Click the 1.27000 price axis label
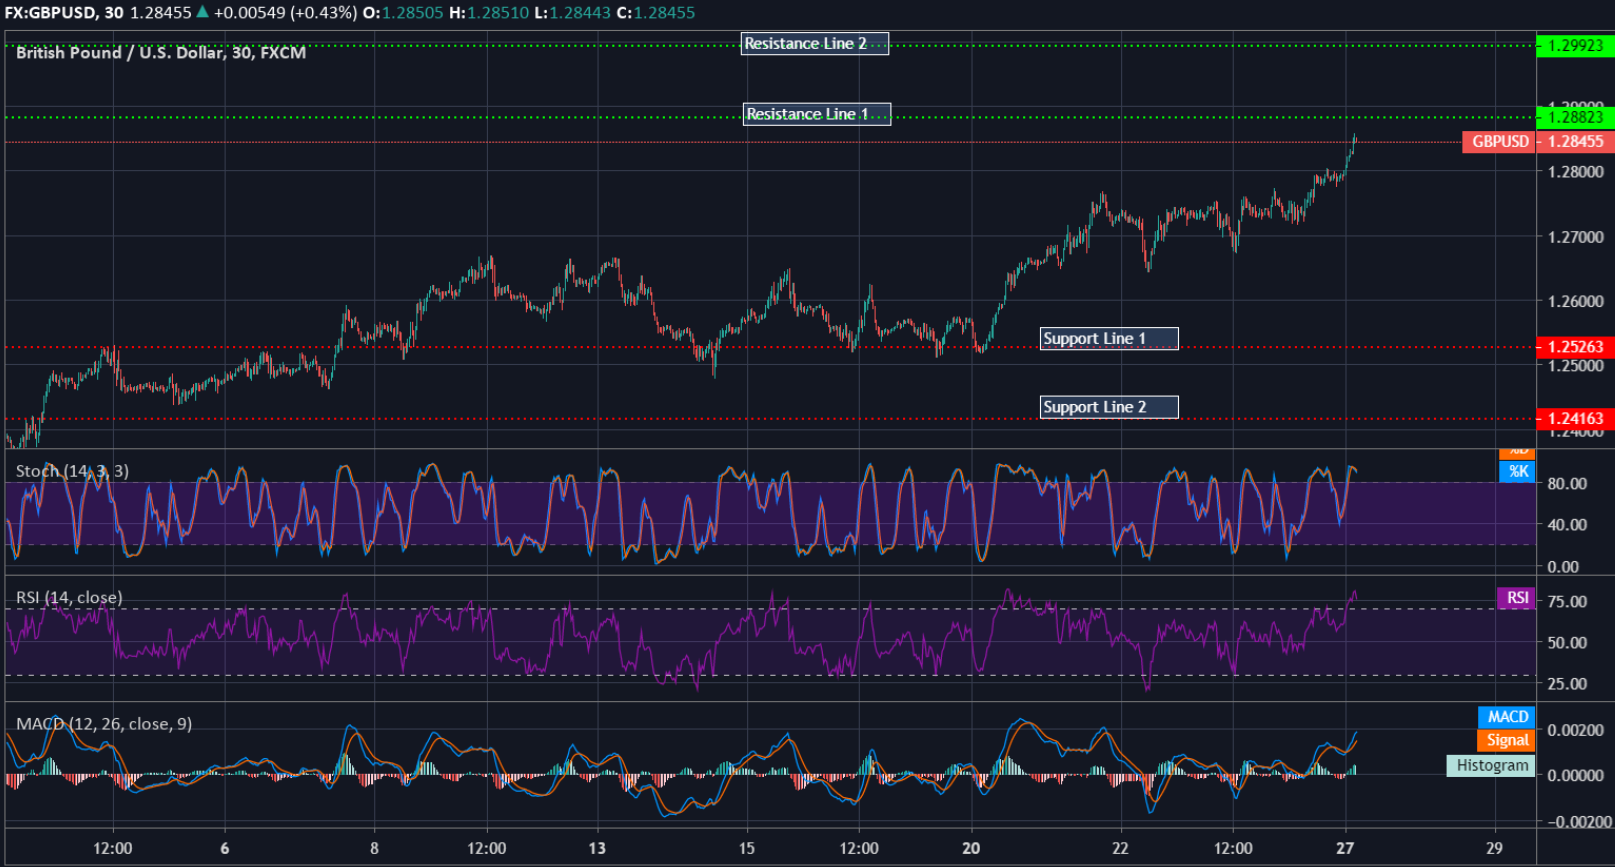The width and height of the screenshot is (1615, 867). [x=1575, y=237]
